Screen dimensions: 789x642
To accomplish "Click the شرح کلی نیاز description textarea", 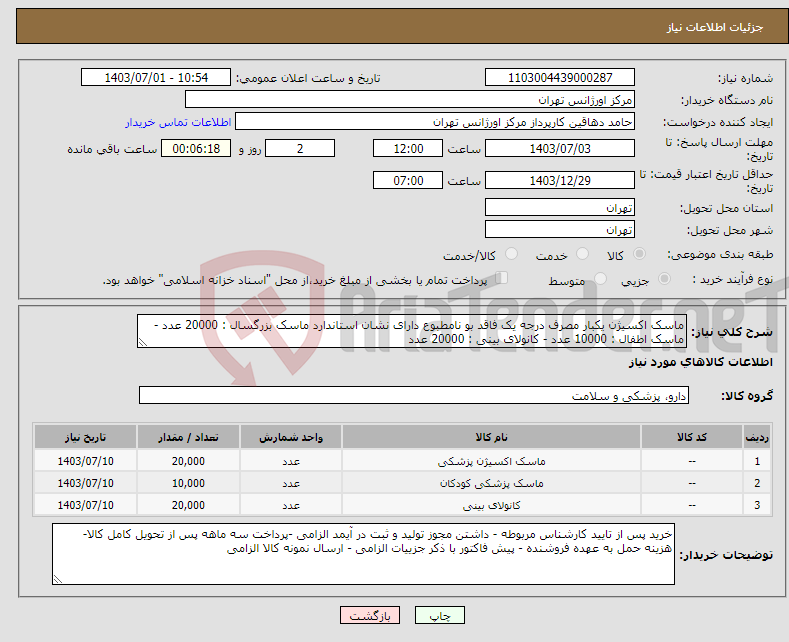I will point(412,331).
